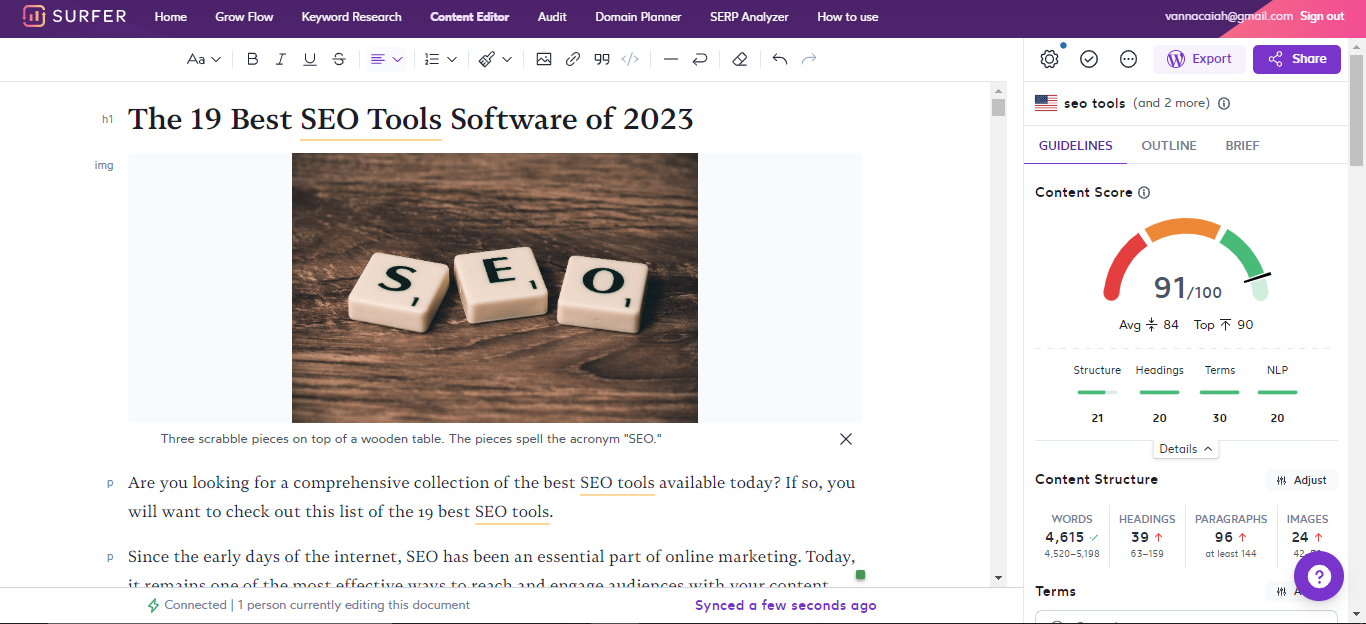Insert a blockquote
This screenshot has height=624, width=1366.
coord(602,59)
